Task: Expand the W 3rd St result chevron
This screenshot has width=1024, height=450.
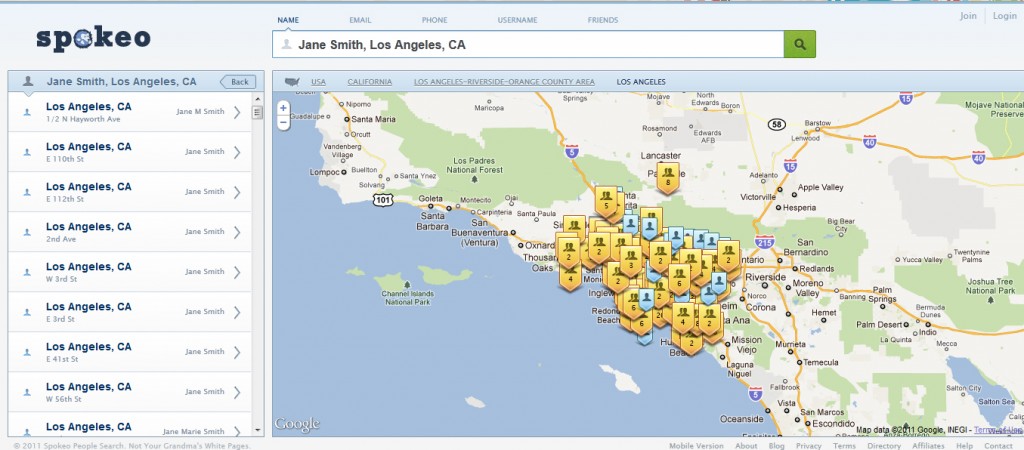Action: (236, 272)
